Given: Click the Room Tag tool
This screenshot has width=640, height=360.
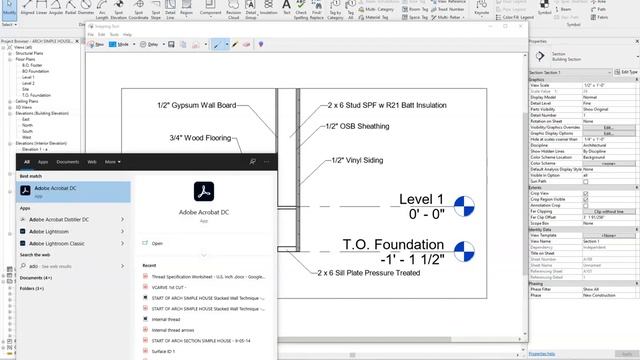Looking at the screenshot, I should click(x=415, y=9).
